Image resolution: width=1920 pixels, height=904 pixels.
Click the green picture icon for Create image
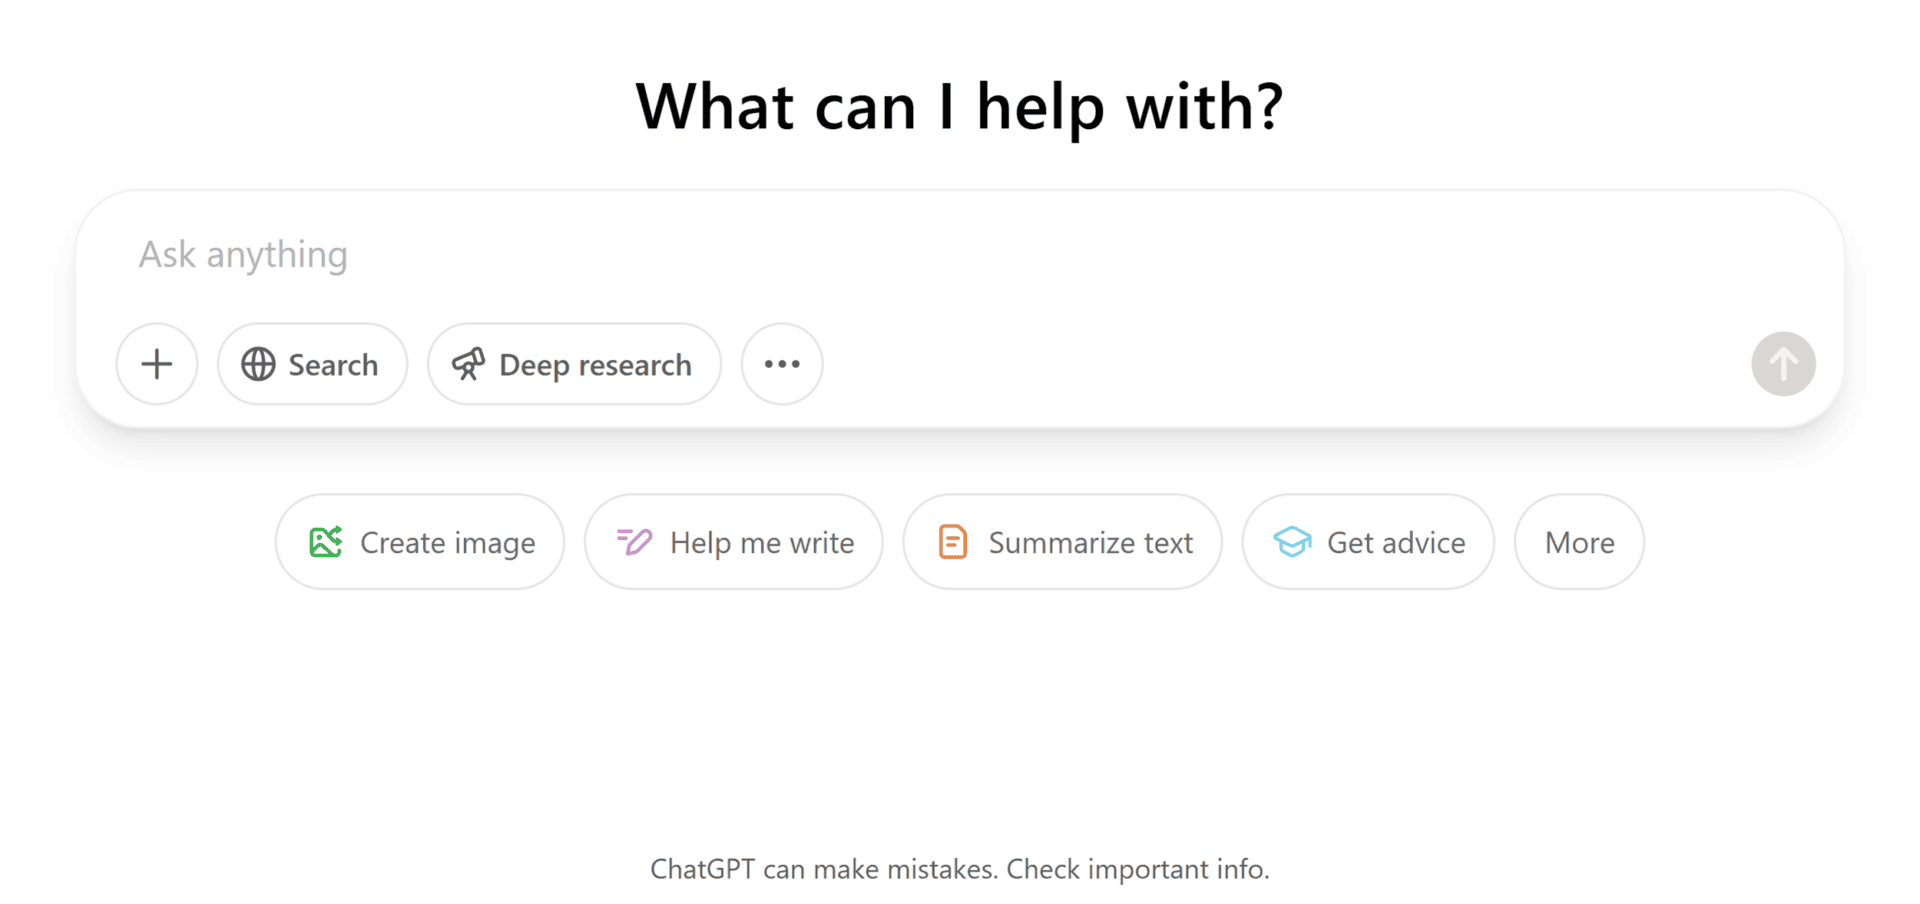[326, 542]
